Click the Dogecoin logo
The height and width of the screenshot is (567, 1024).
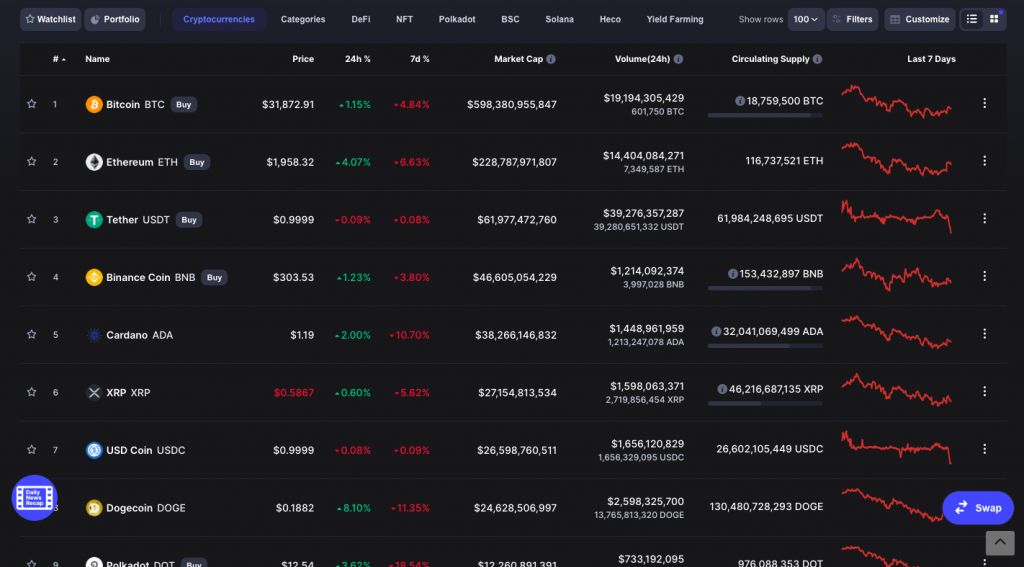point(94,508)
